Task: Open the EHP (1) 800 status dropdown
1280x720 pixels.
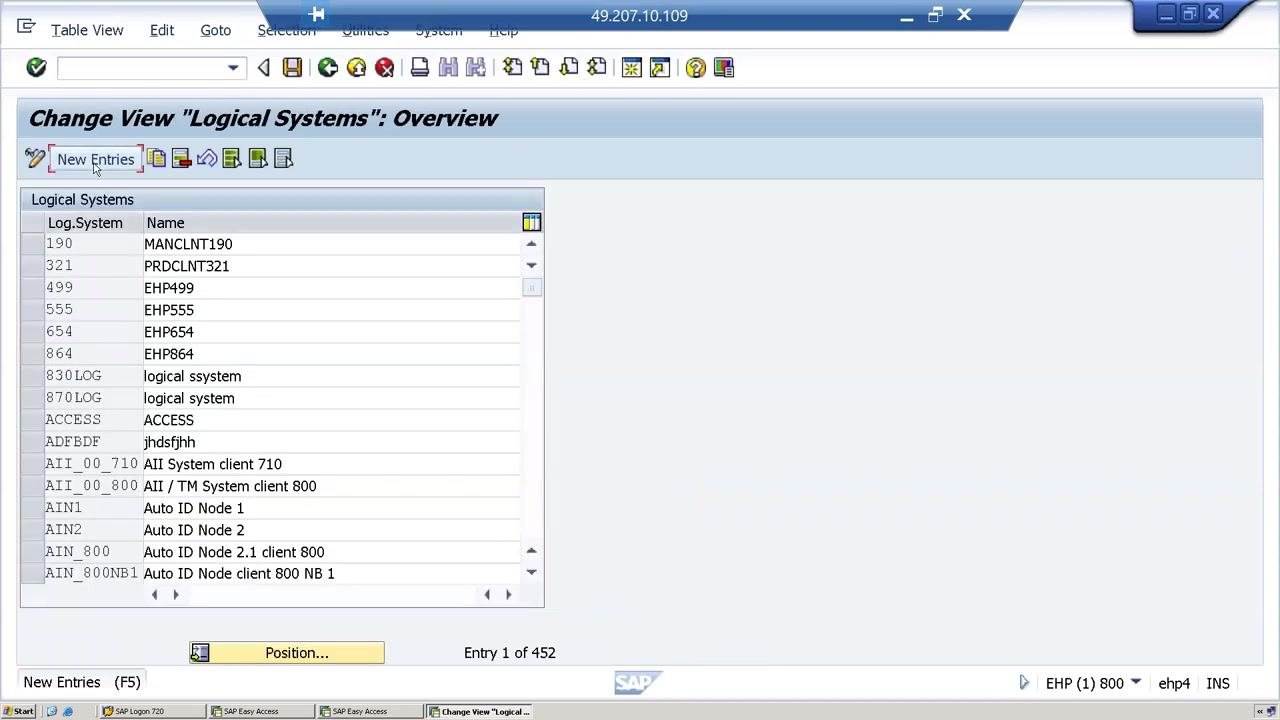Action: pyautogui.click(x=1136, y=682)
